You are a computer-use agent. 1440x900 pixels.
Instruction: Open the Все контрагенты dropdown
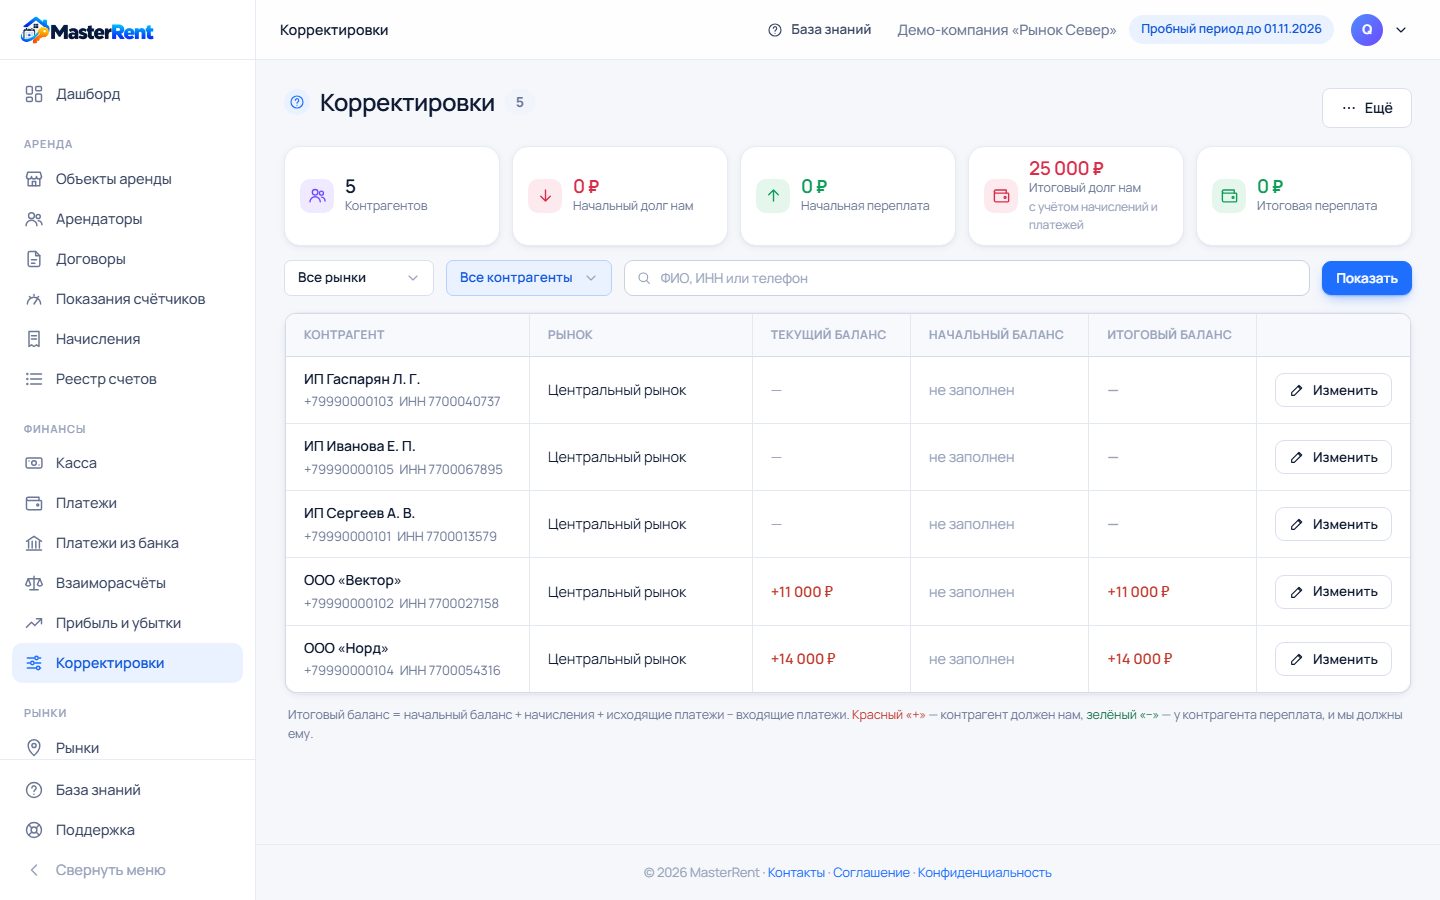529,278
